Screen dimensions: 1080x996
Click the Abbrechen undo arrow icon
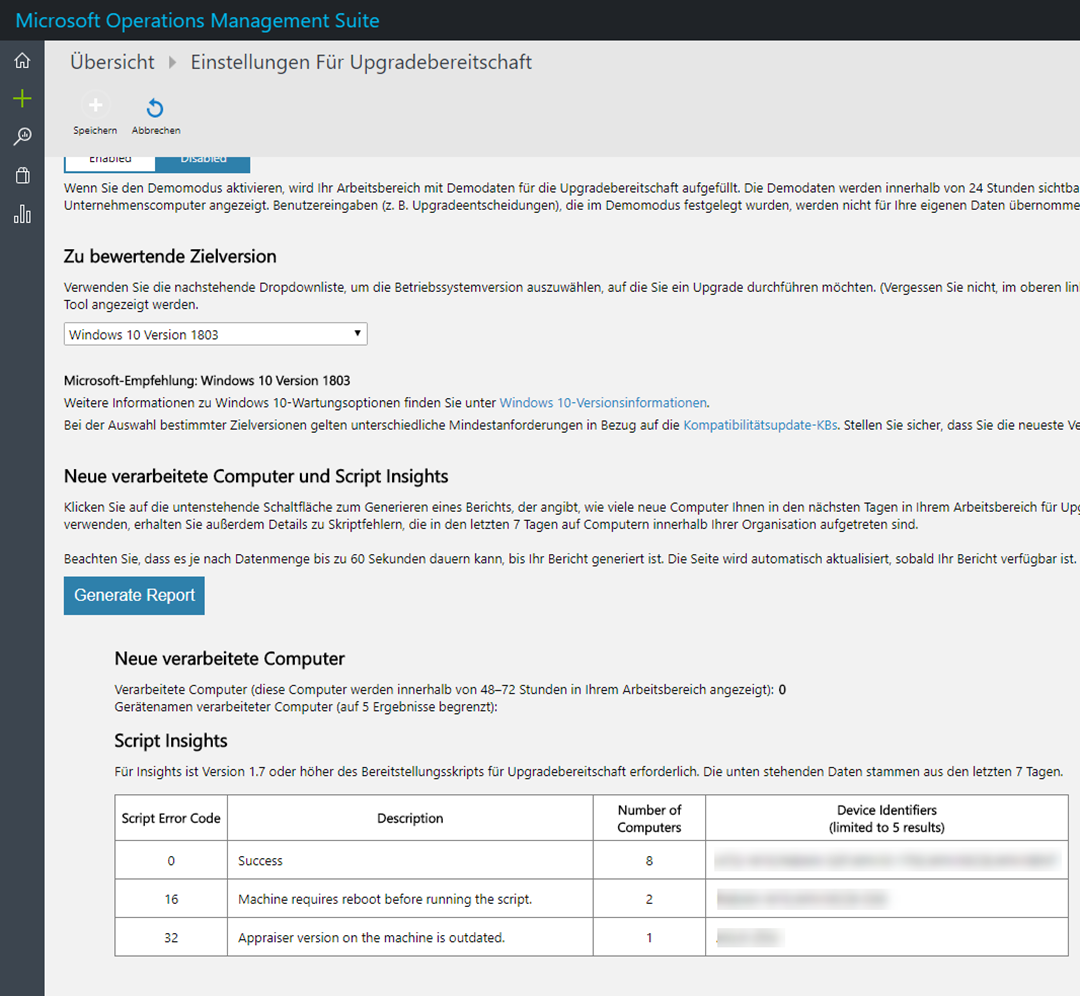155,108
